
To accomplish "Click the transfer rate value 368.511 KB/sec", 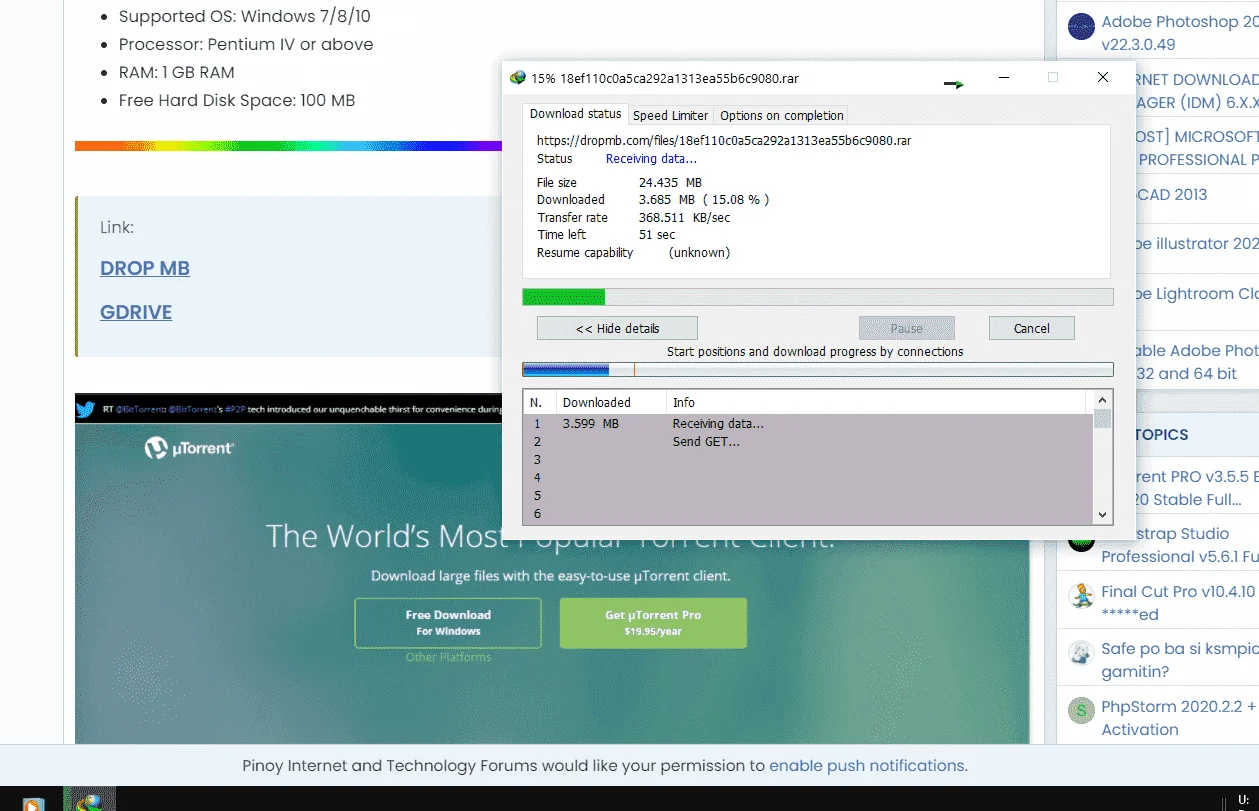I will 684,217.
